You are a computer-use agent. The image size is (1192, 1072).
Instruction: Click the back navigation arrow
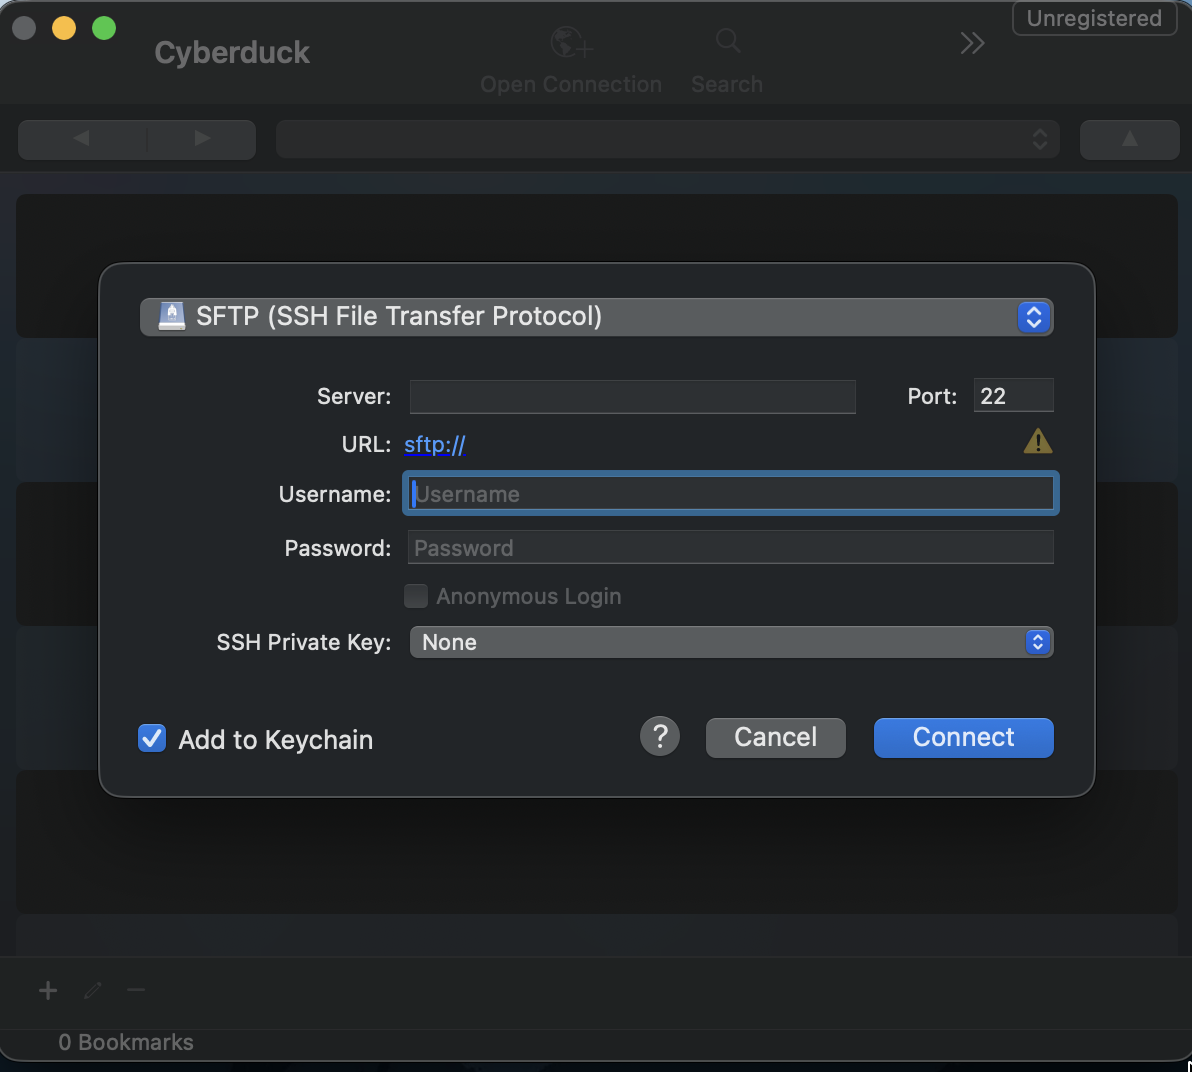pos(82,138)
